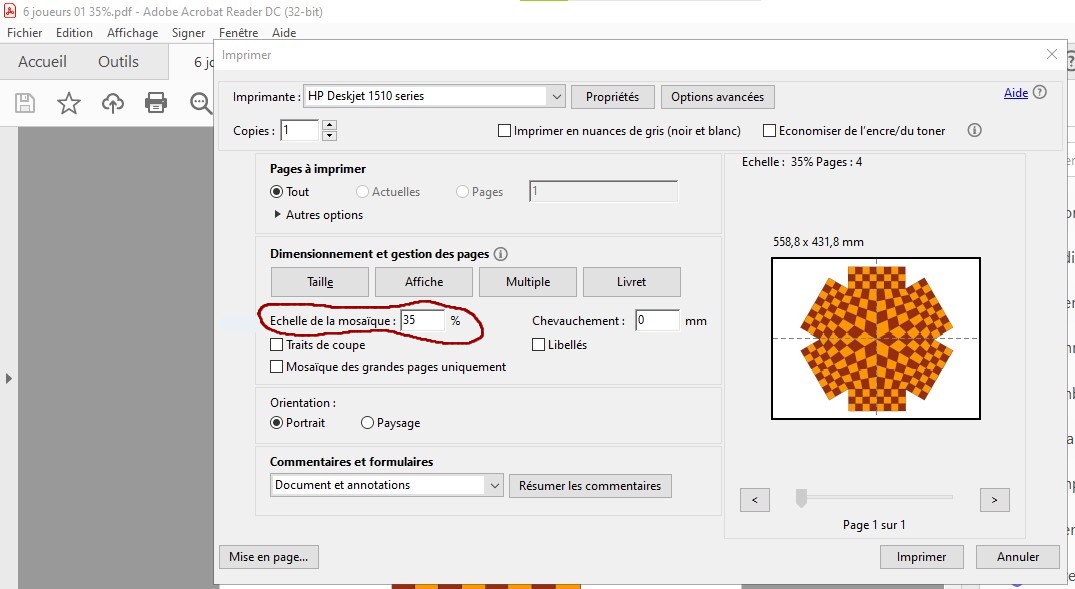Image resolution: width=1075 pixels, height=589 pixels.
Task: Click the Imprimer button
Action: pyautogui.click(x=921, y=557)
